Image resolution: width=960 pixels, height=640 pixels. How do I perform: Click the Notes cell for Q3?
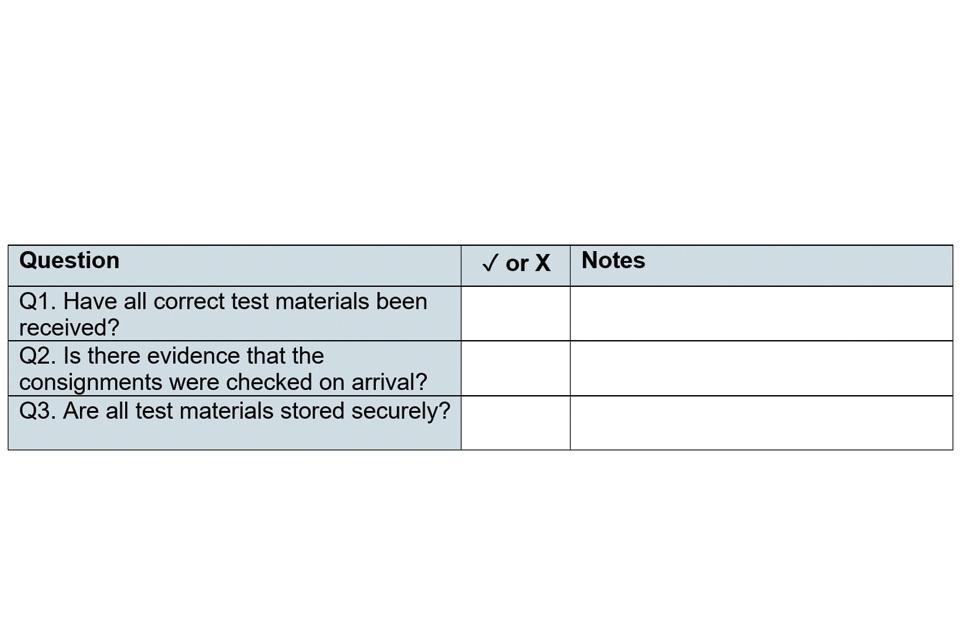click(761, 423)
